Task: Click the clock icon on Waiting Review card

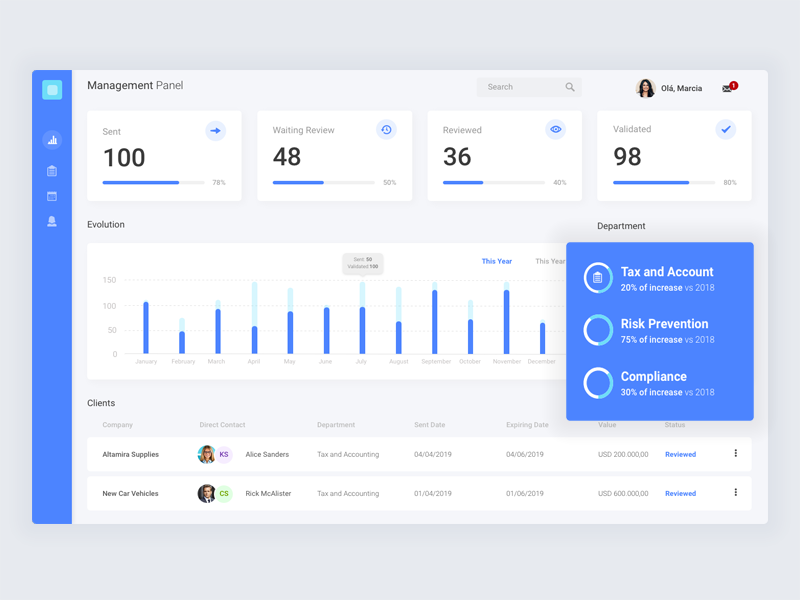Action: click(x=386, y=129)
